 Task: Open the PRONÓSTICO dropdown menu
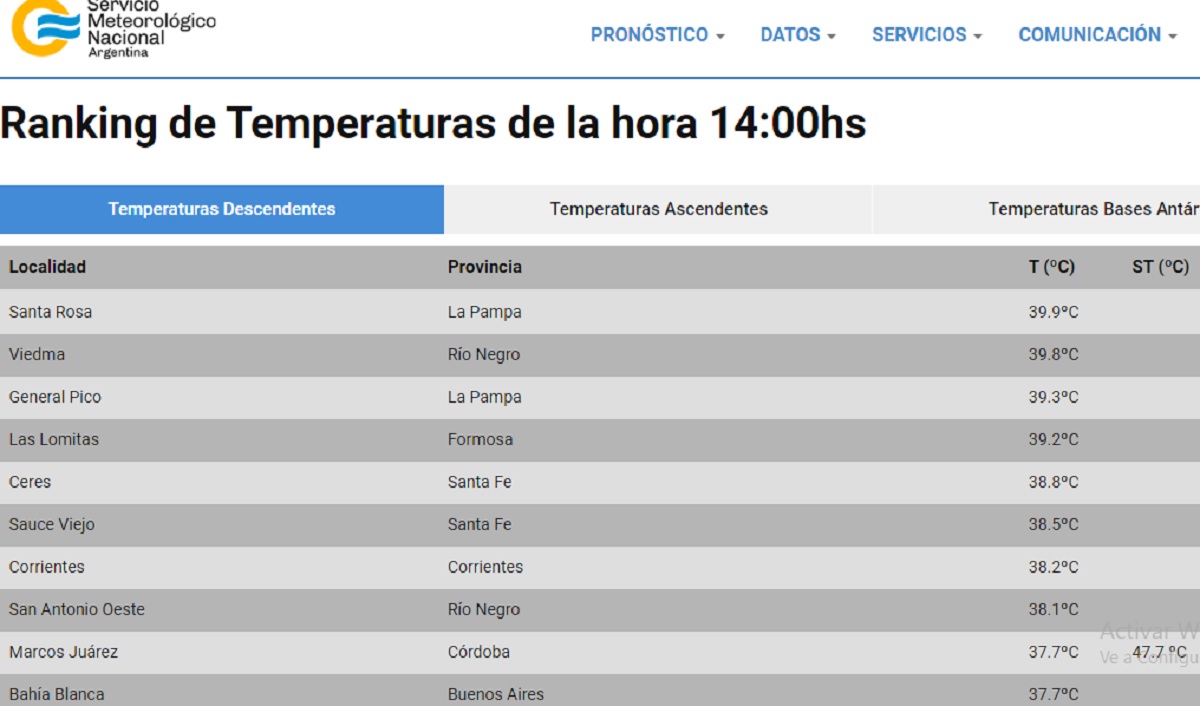(x=657, y=35)
